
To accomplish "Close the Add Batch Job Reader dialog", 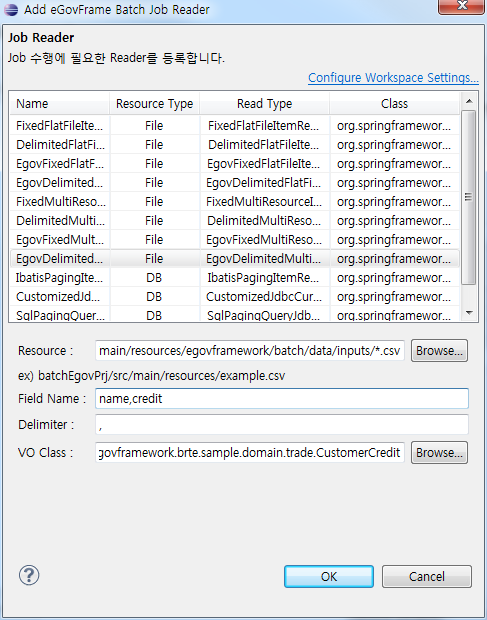I will coord(462,7).
